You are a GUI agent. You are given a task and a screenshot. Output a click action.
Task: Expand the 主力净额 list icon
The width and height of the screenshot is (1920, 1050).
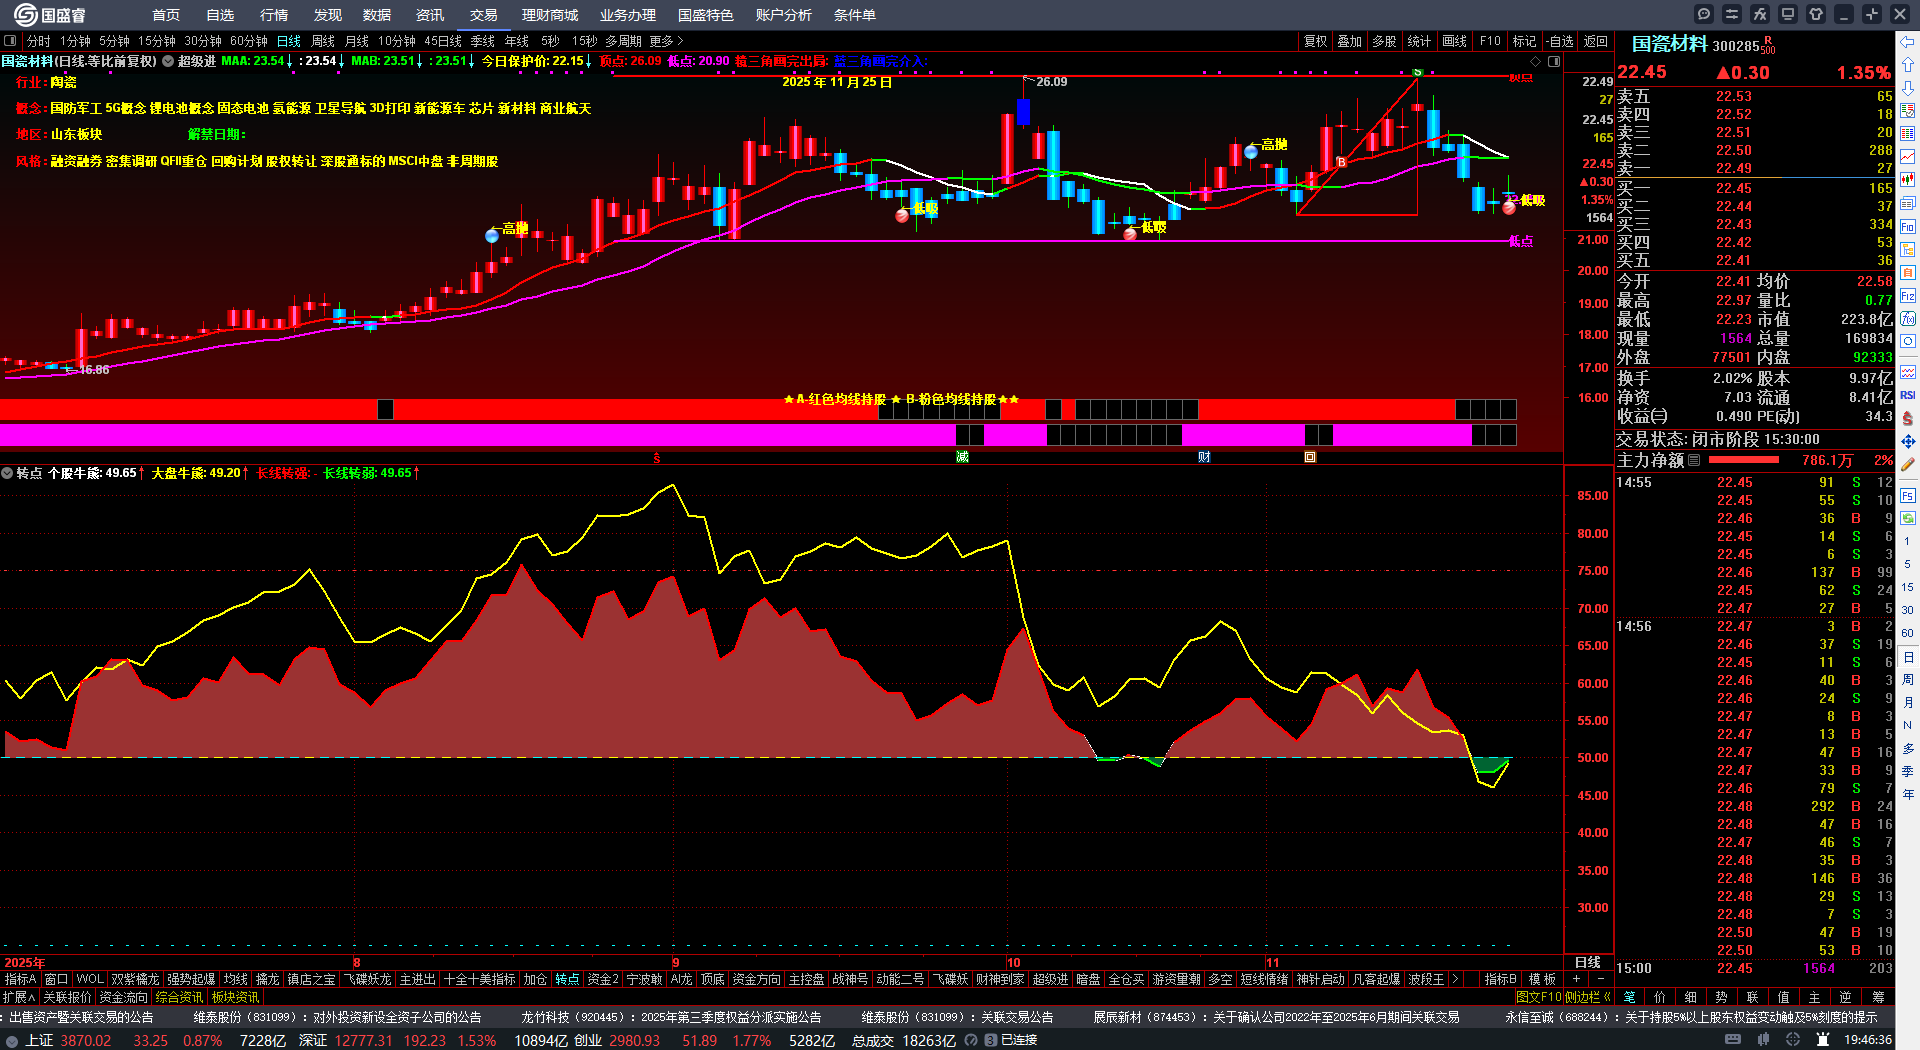click(1694, 461)
